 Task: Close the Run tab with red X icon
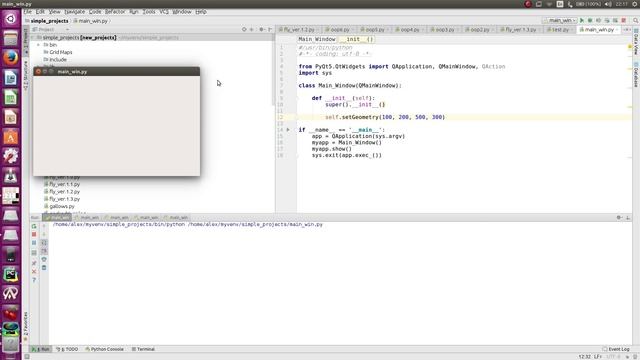point(34,271)
